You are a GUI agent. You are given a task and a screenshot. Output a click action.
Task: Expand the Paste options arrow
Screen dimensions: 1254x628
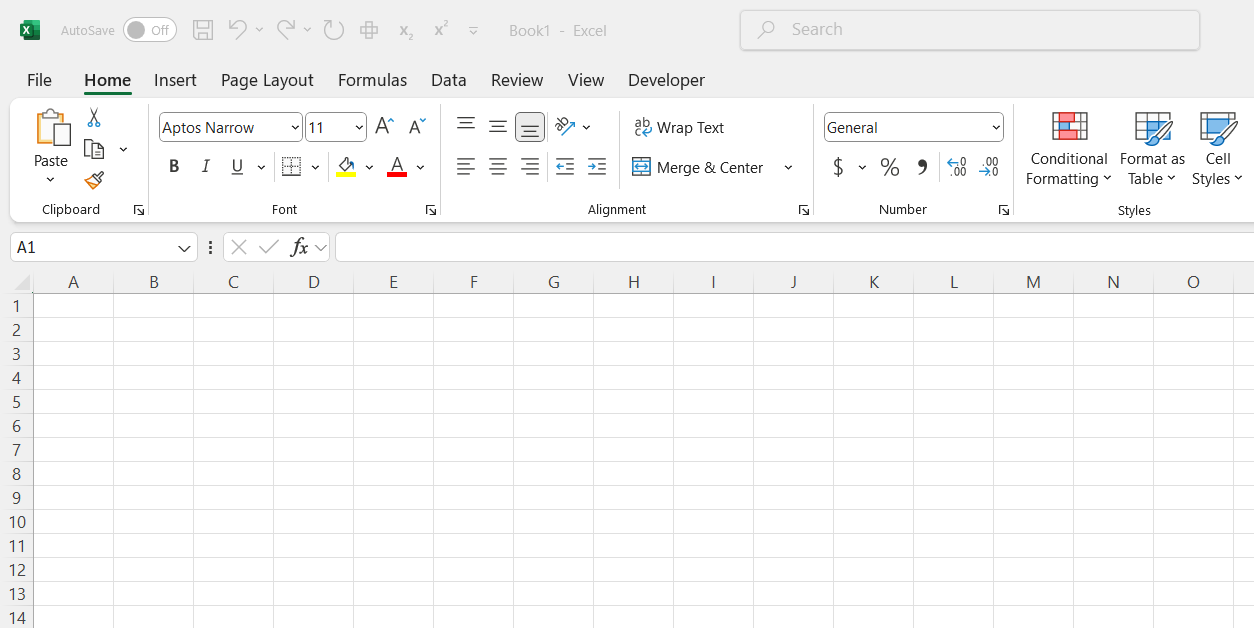tap(51, 179)
